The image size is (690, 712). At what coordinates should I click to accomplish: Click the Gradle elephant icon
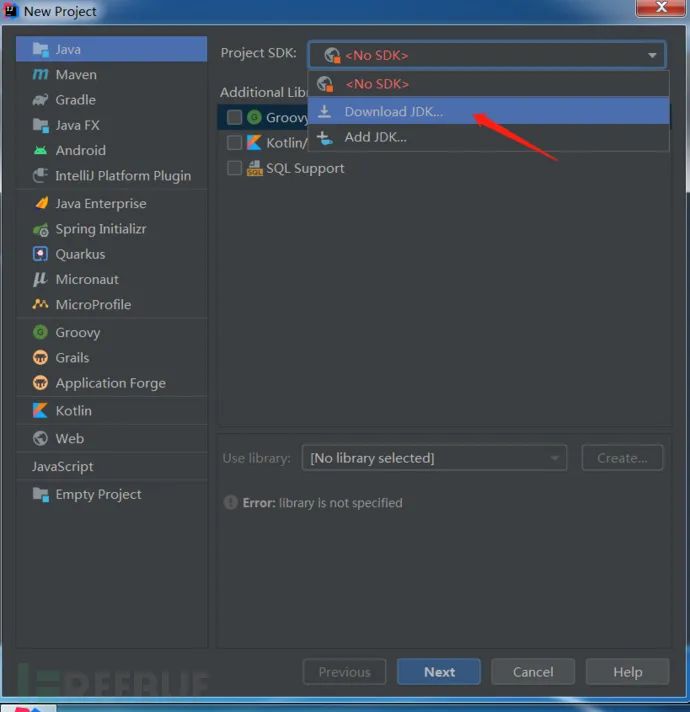40,100
